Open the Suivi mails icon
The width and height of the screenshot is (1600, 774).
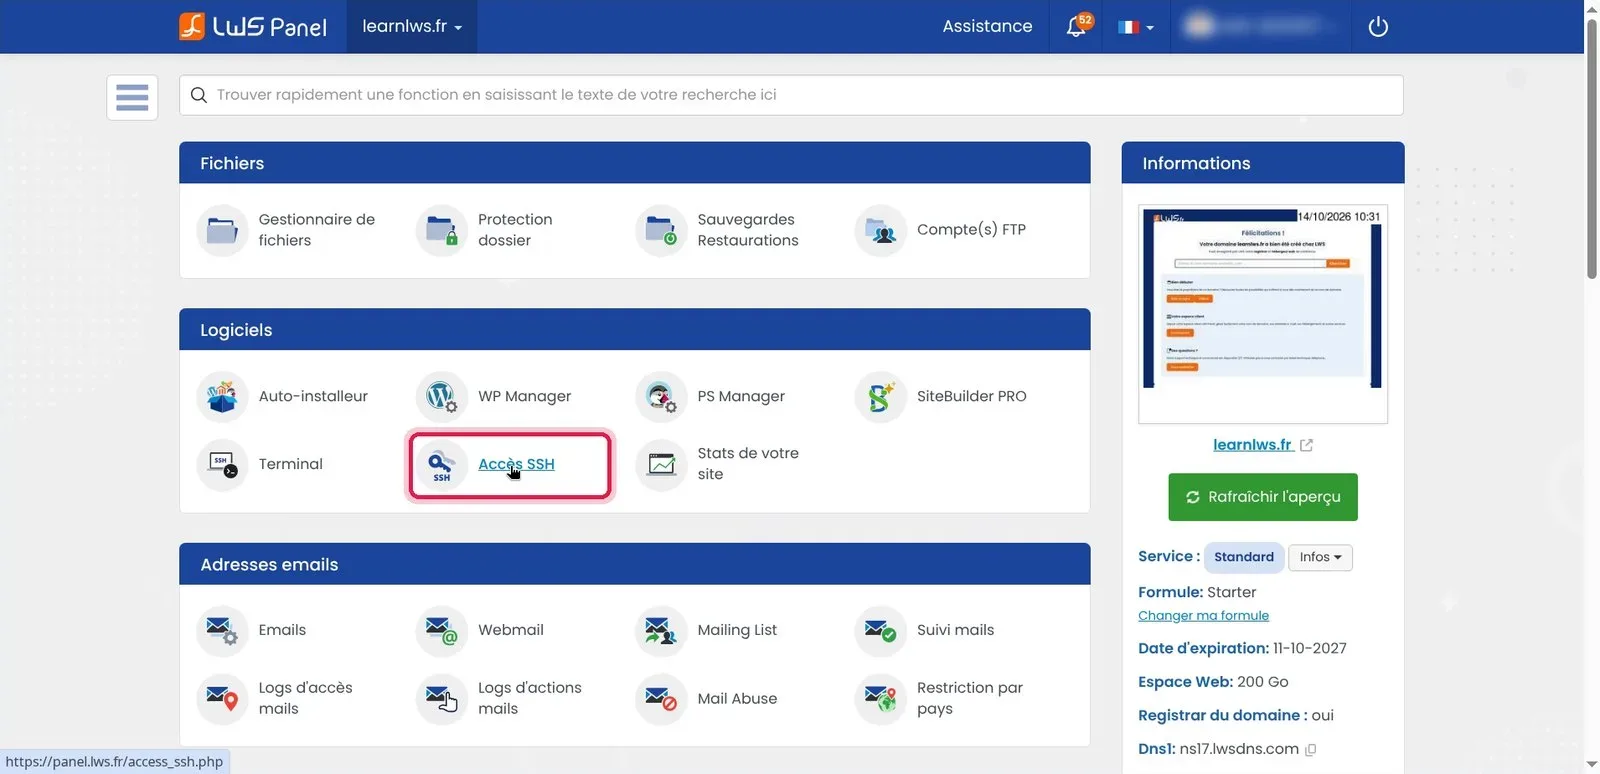pos(880,631)
